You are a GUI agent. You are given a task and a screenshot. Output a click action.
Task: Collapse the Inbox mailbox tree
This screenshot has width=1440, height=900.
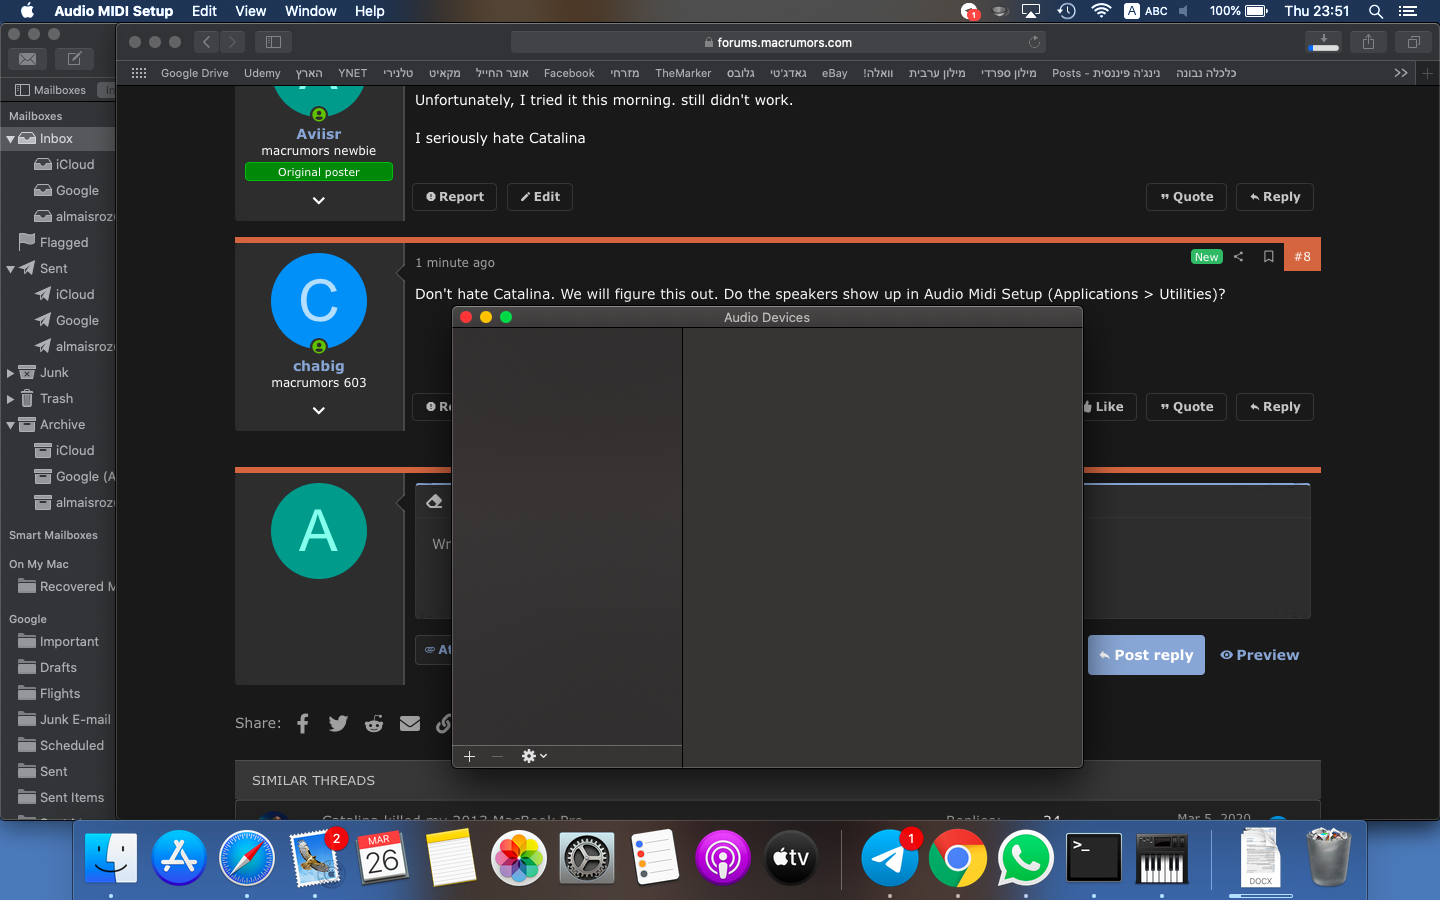pyautogui.click(x=10, y=139)
